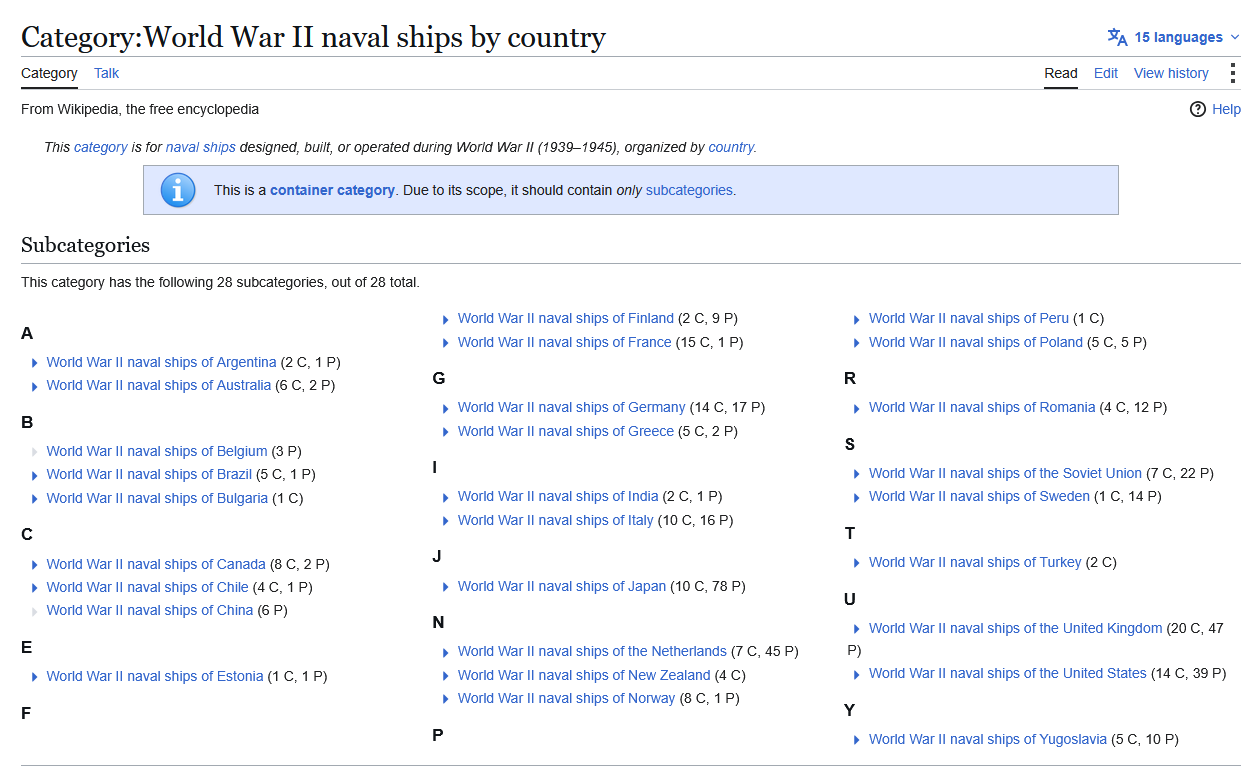
Task: Expand the United Kingdom subcategory arrow
Action: pos(857,629)
